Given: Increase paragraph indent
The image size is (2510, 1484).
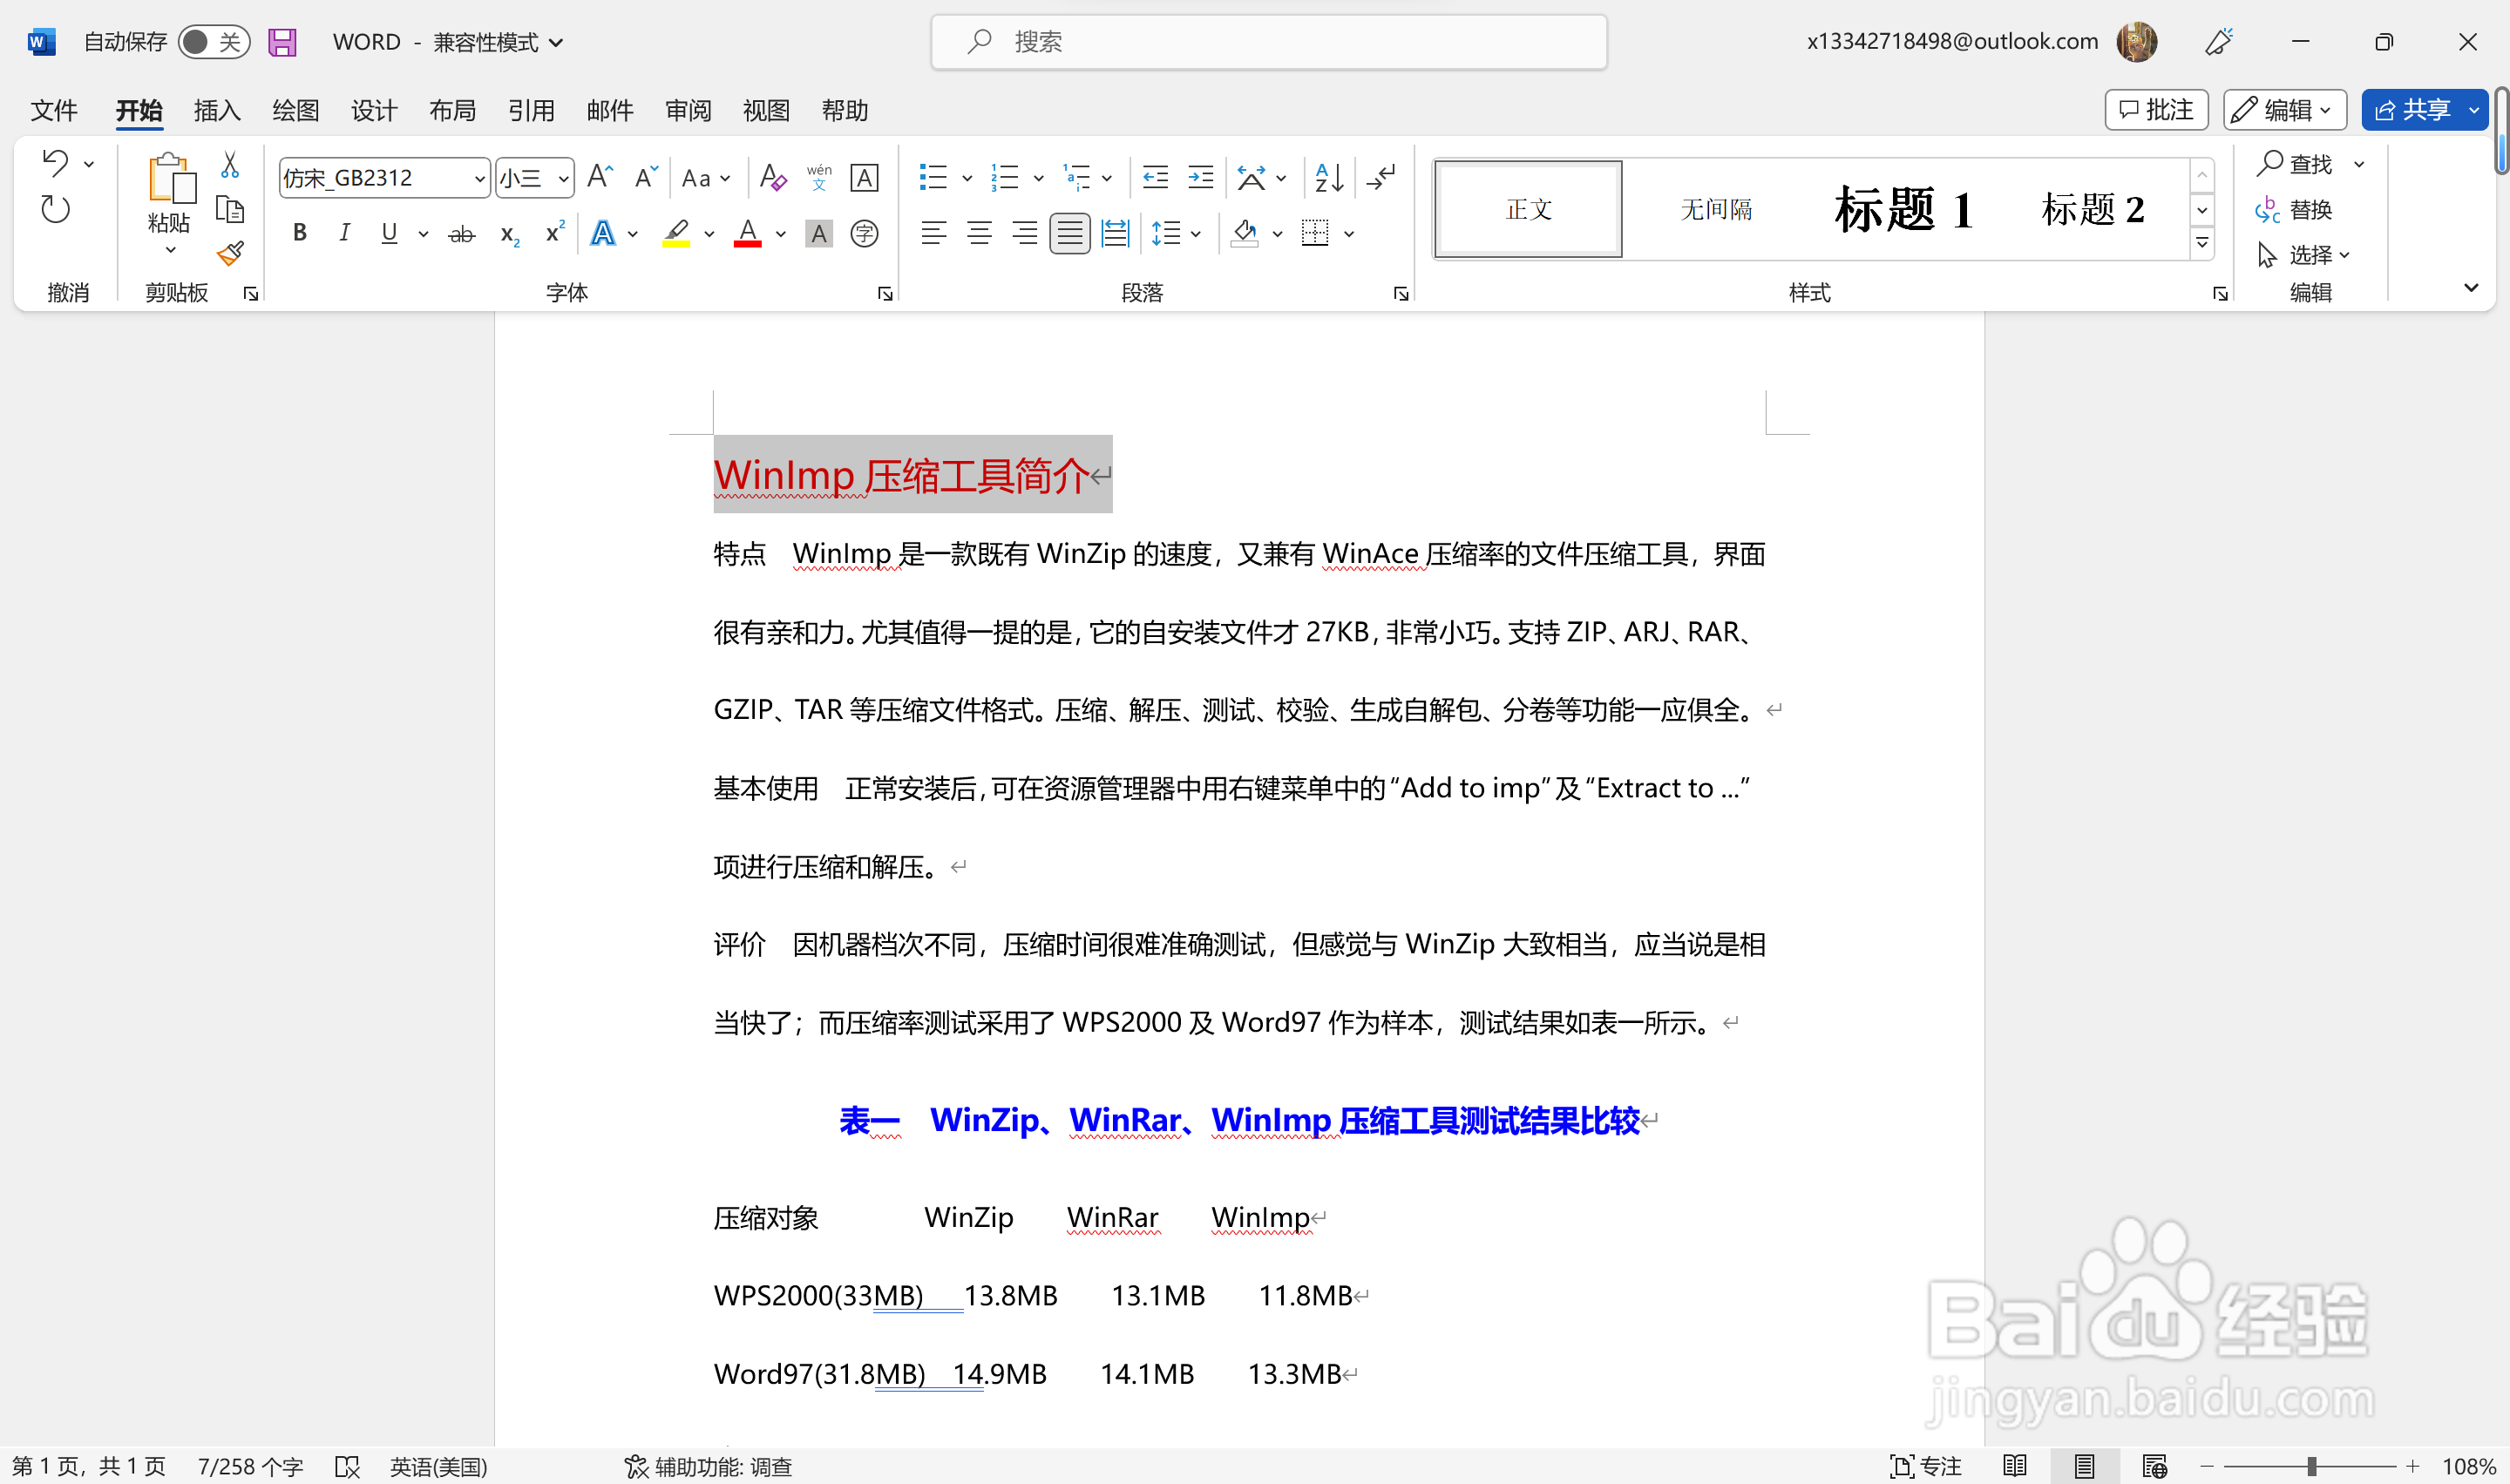Looking at the screenshot, I should pos(1200,178).
